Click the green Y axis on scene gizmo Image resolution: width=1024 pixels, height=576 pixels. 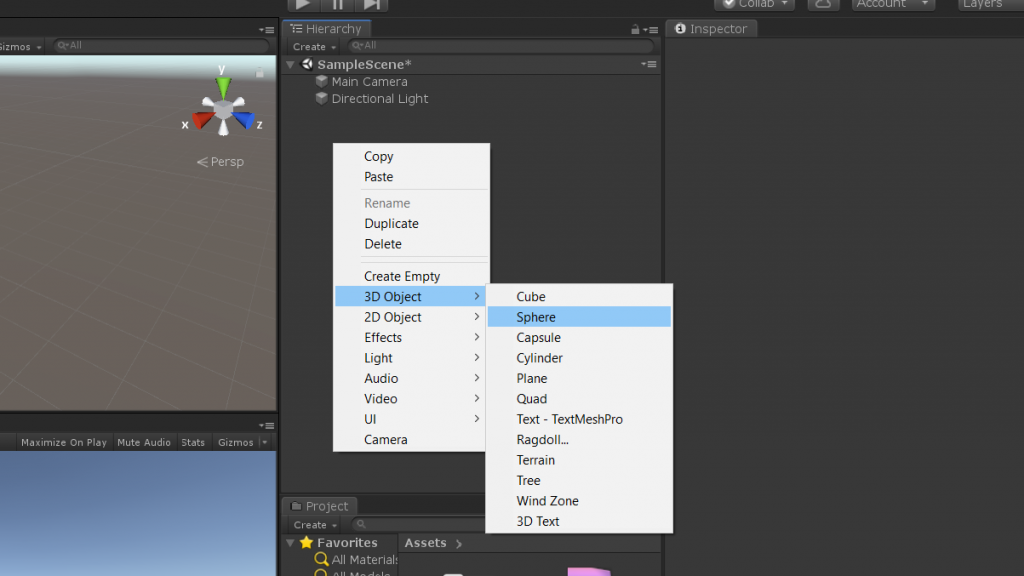click(x=224, y=86)
